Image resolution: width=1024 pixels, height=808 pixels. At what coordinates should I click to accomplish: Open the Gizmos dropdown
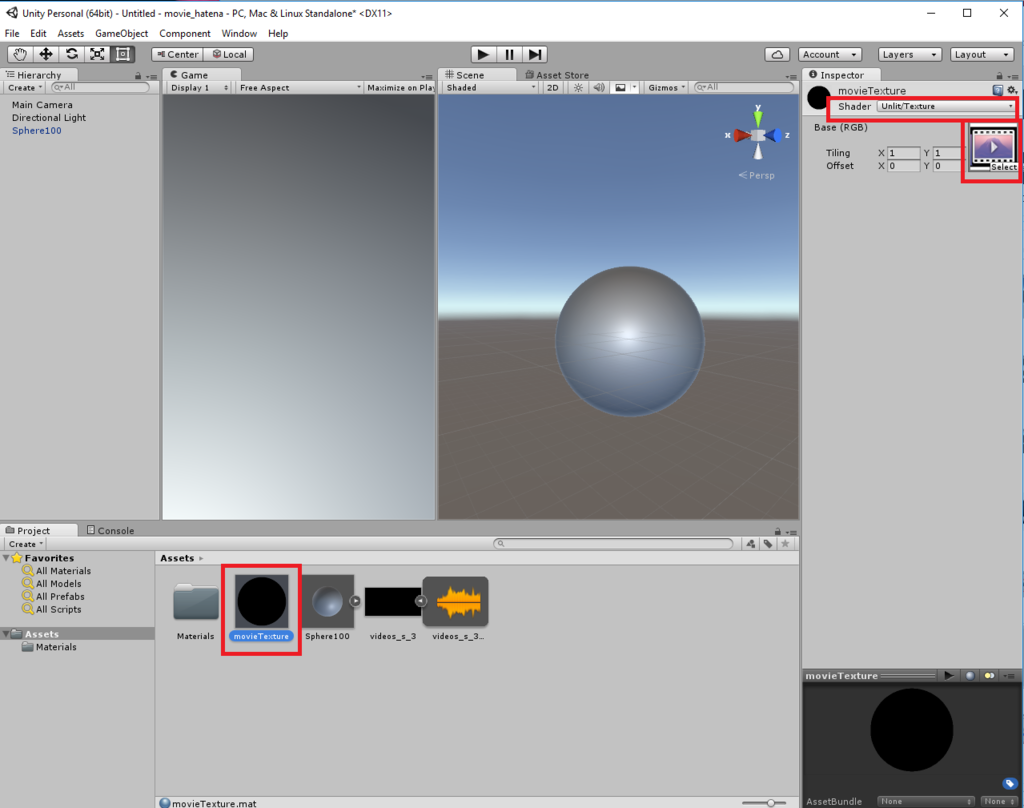pyautogui.click(x=666, y=88)
